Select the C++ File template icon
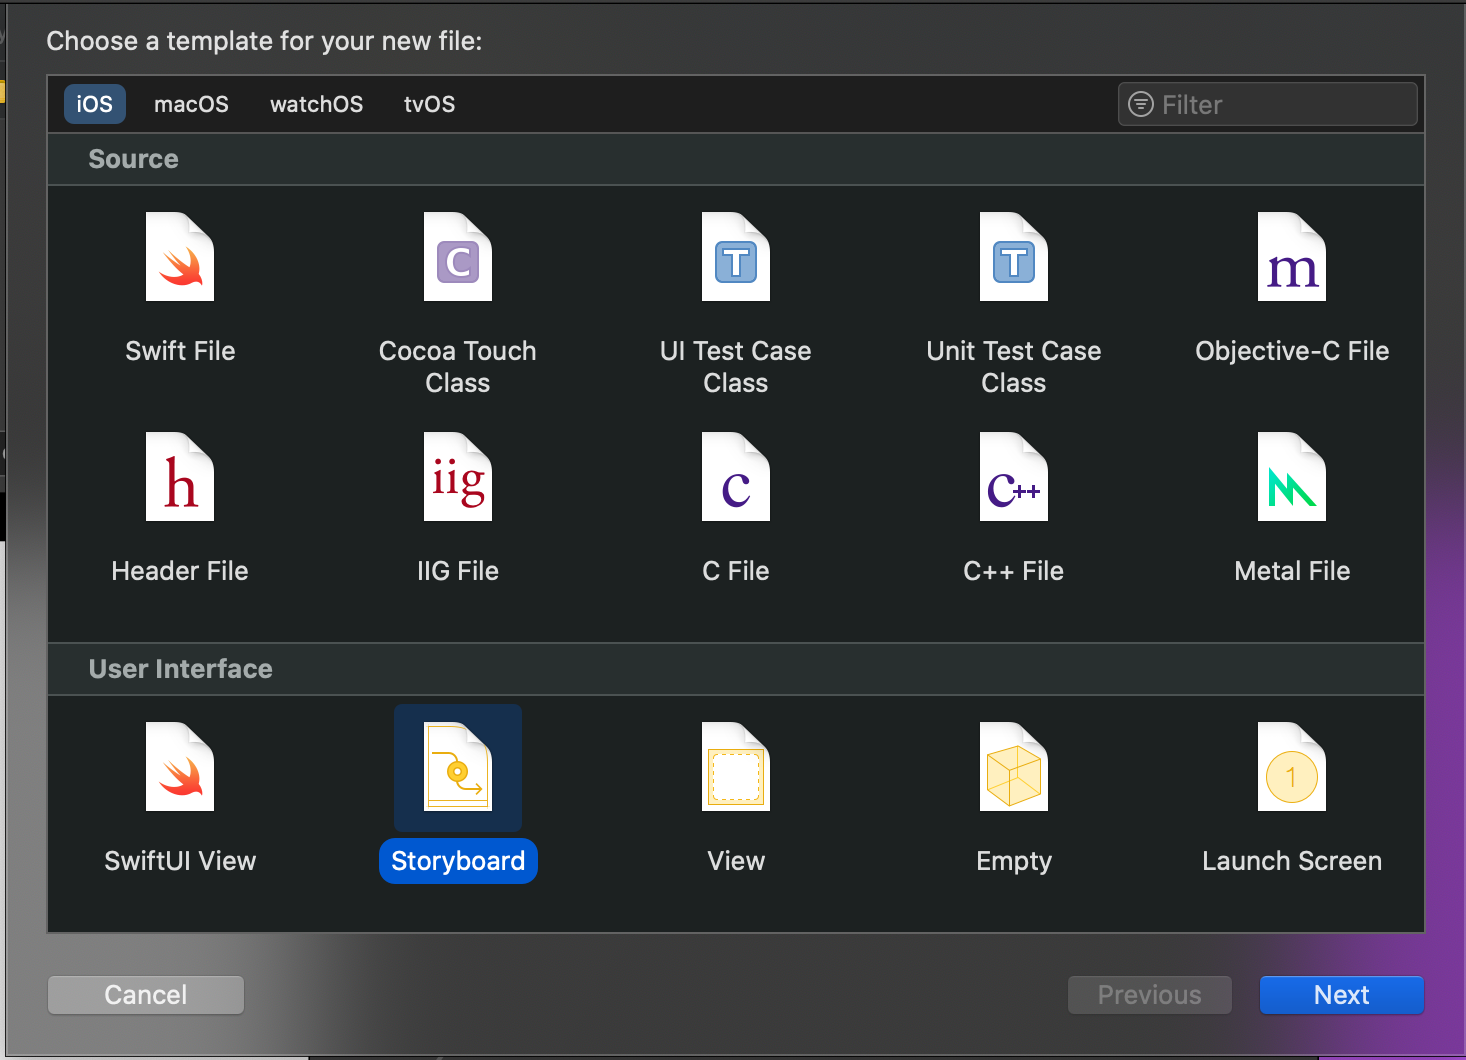Screen dimensions: 1466x1060 tap(1014, 477)
